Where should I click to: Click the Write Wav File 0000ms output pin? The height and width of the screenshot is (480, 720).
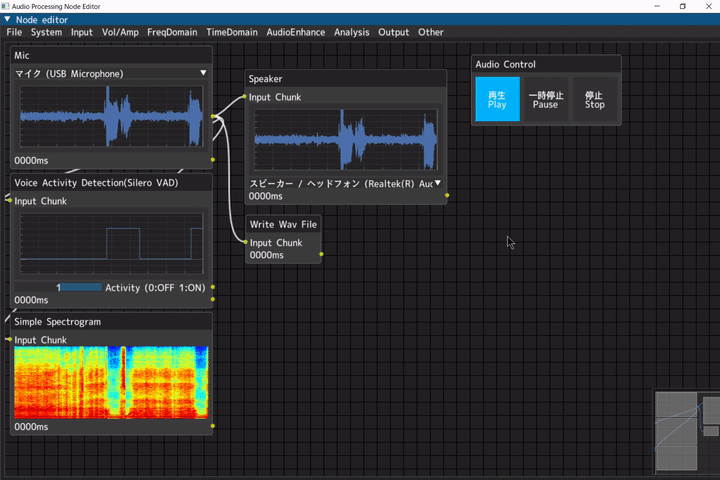click(321, 254)
